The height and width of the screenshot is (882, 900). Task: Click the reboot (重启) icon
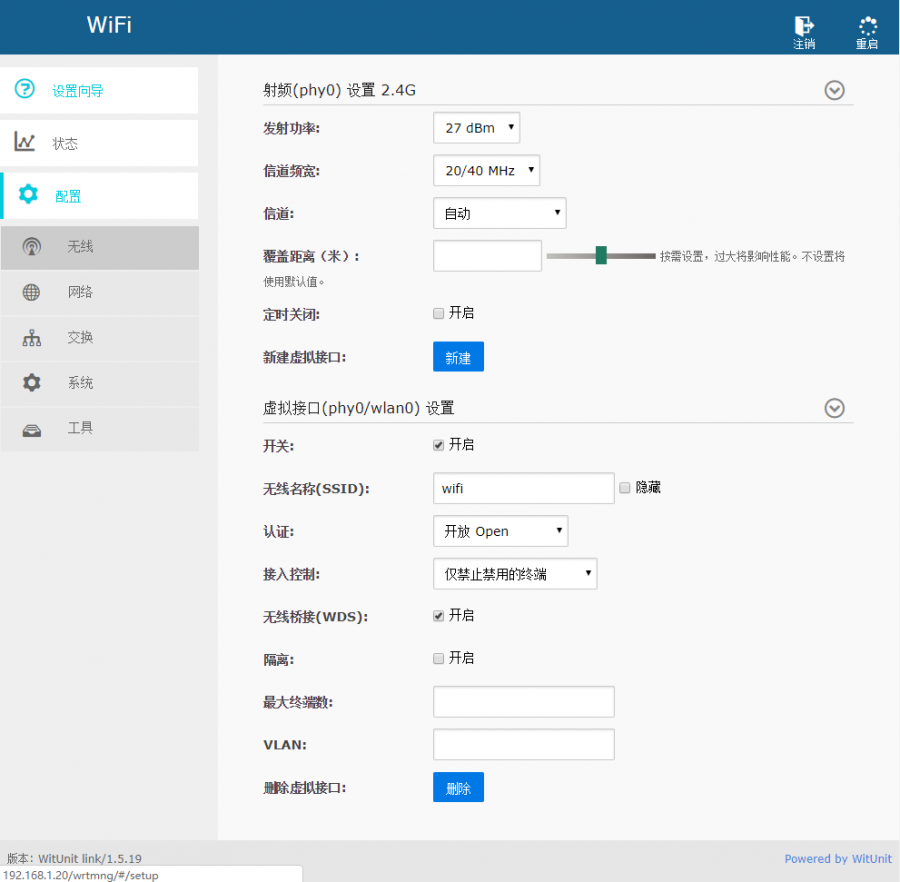(867, 26)
